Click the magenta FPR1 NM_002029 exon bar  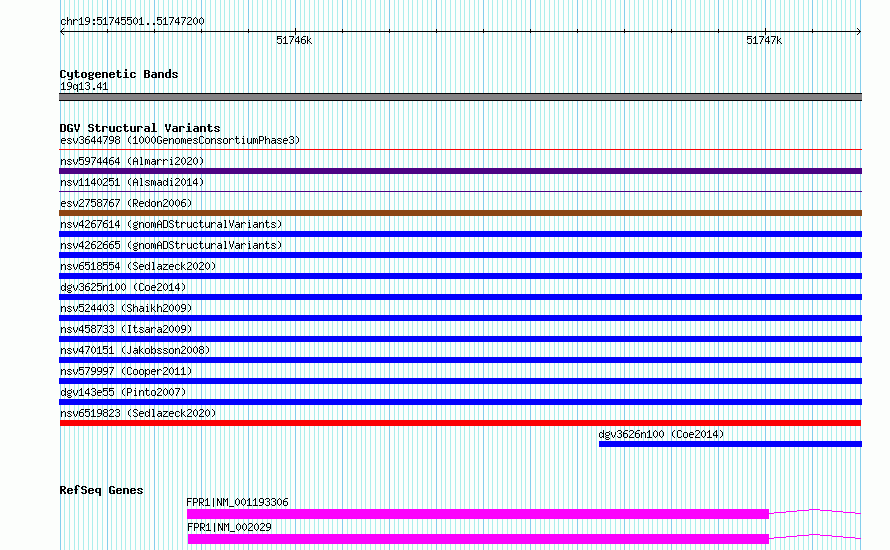click(478, 539)
